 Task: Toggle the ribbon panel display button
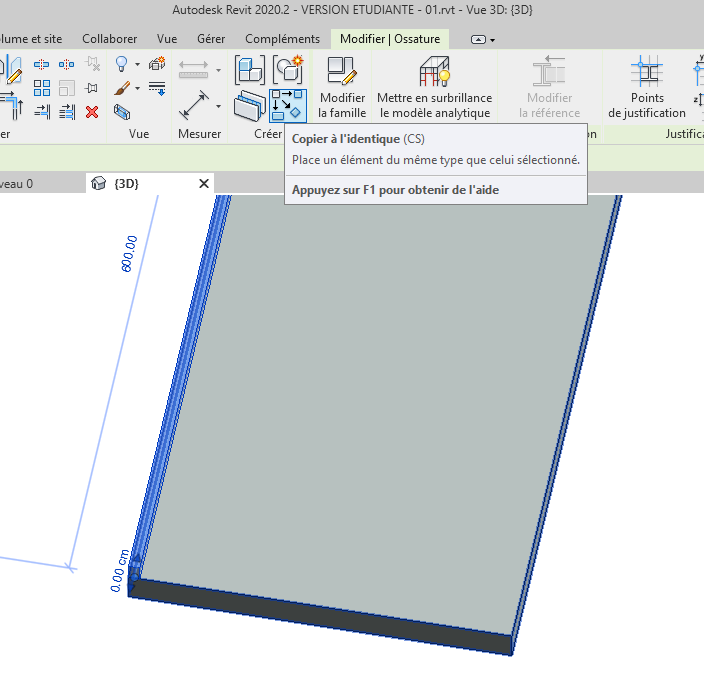click(x=478, y=40)
